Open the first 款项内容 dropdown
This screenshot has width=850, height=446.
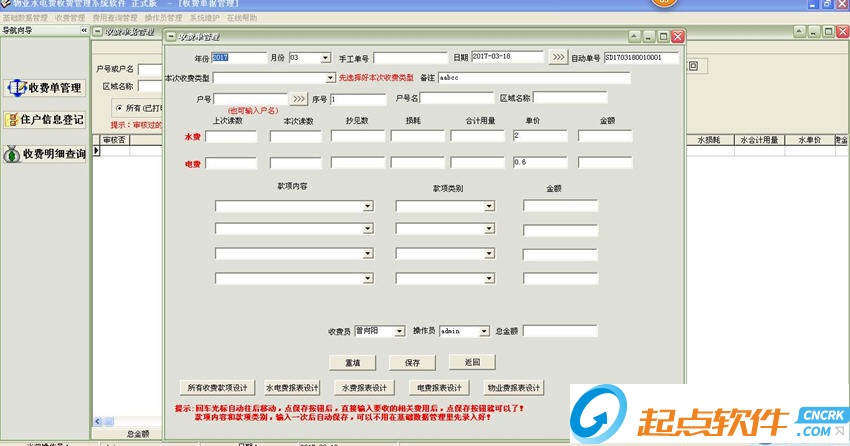tap(368, 206)
